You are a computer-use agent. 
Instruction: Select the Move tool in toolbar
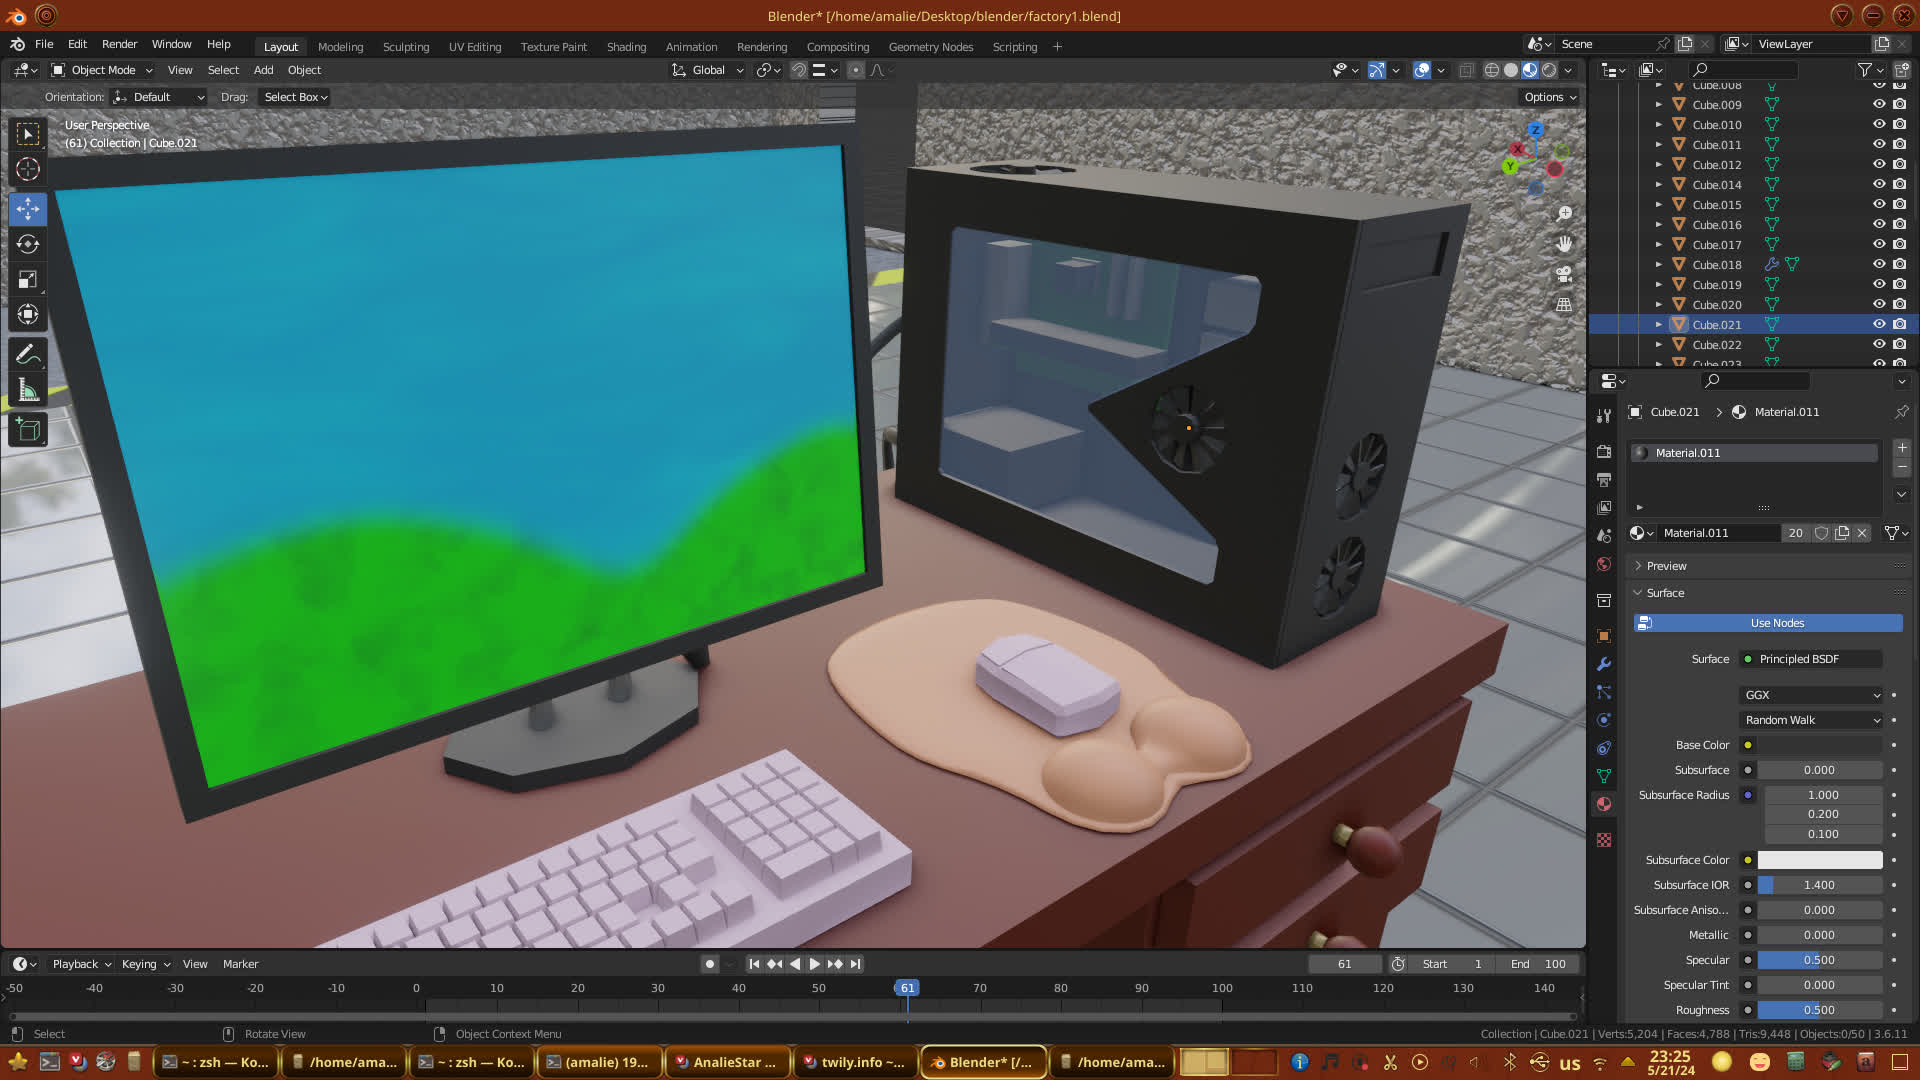pos(28,209)
